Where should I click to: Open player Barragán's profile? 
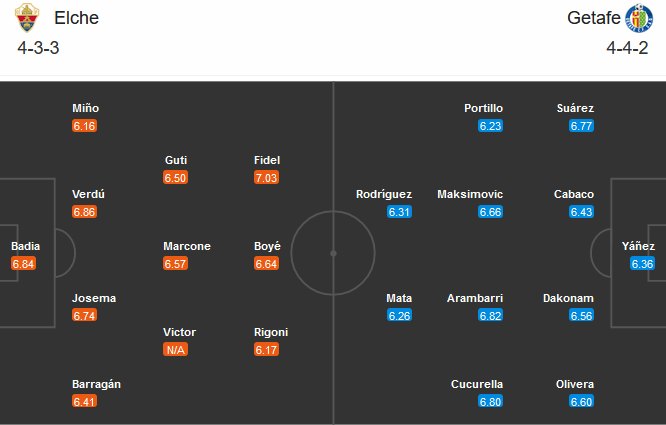[97, 384]
